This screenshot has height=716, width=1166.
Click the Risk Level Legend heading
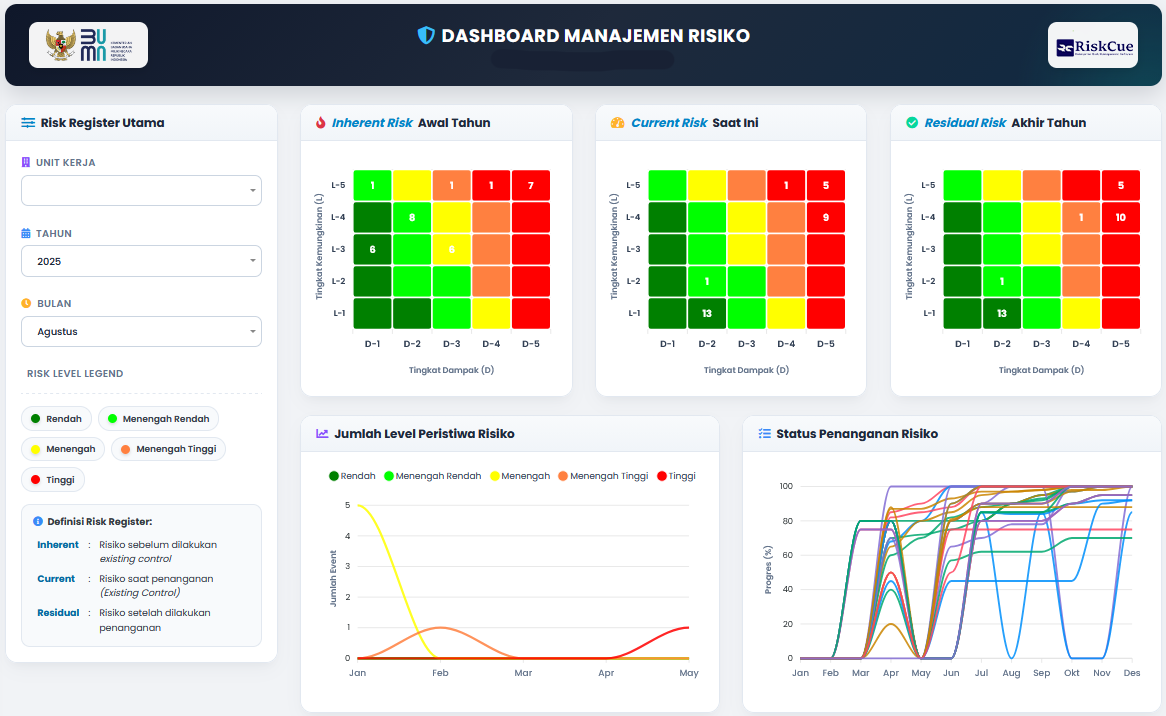point(75,374)
